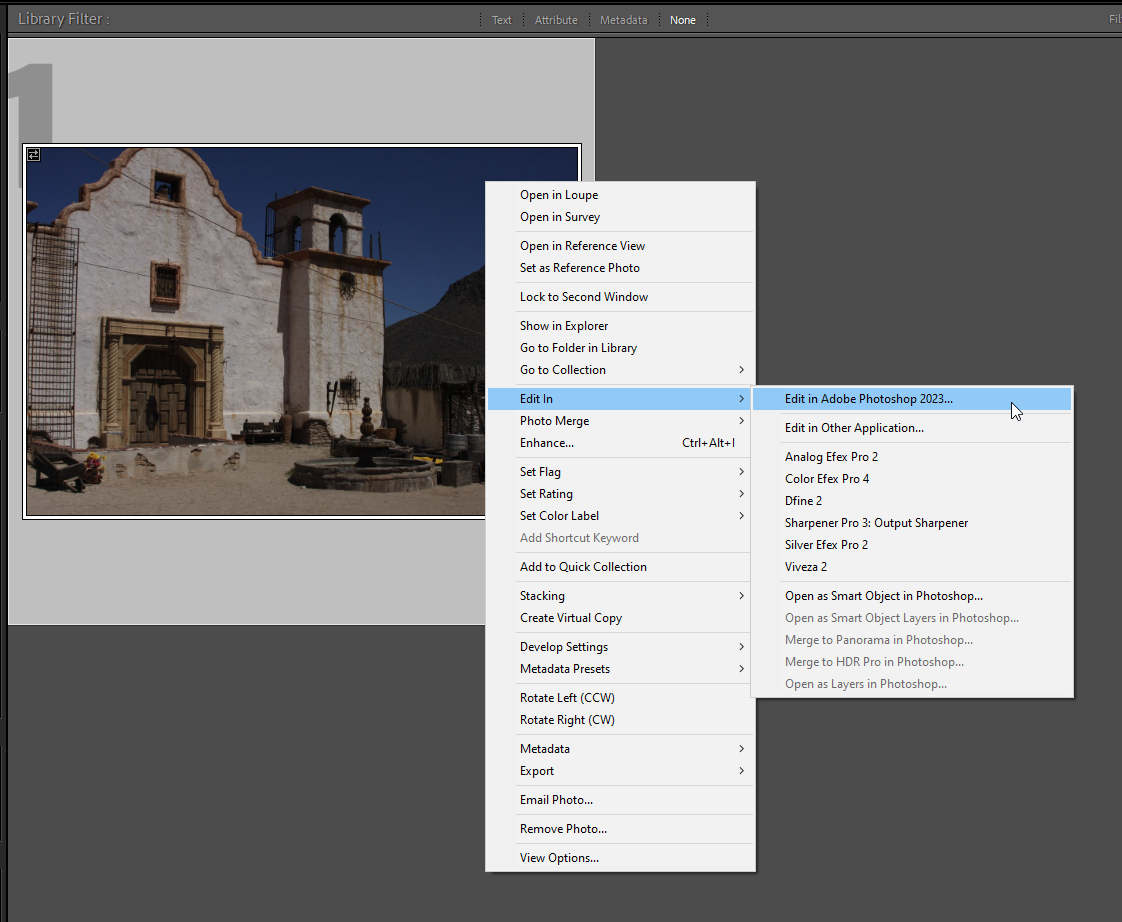Enable the Text filter in Library Filter
The width and height of the screenshot is (1122, 922).
click(501, 19)
